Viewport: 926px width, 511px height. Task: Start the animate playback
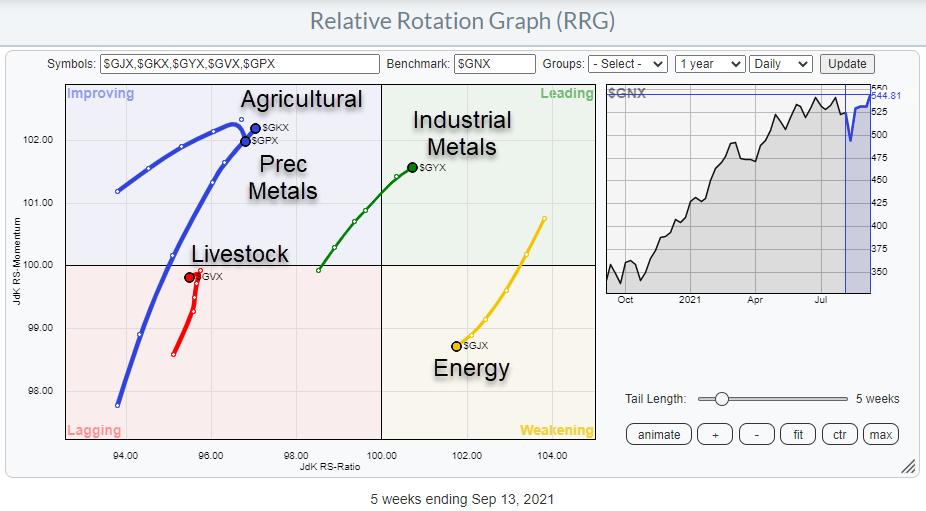(659, 434)
